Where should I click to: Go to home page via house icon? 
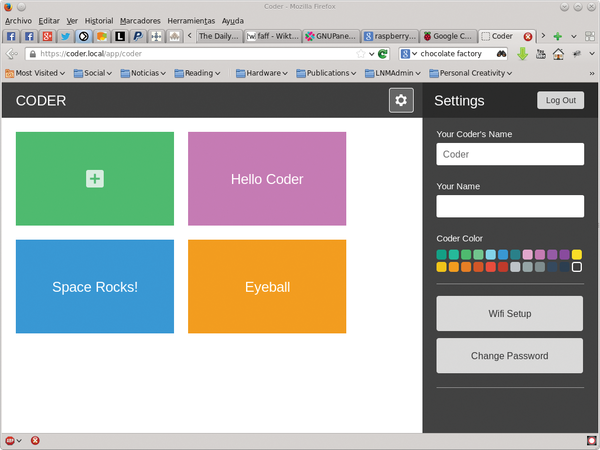(x=558, y=54)
